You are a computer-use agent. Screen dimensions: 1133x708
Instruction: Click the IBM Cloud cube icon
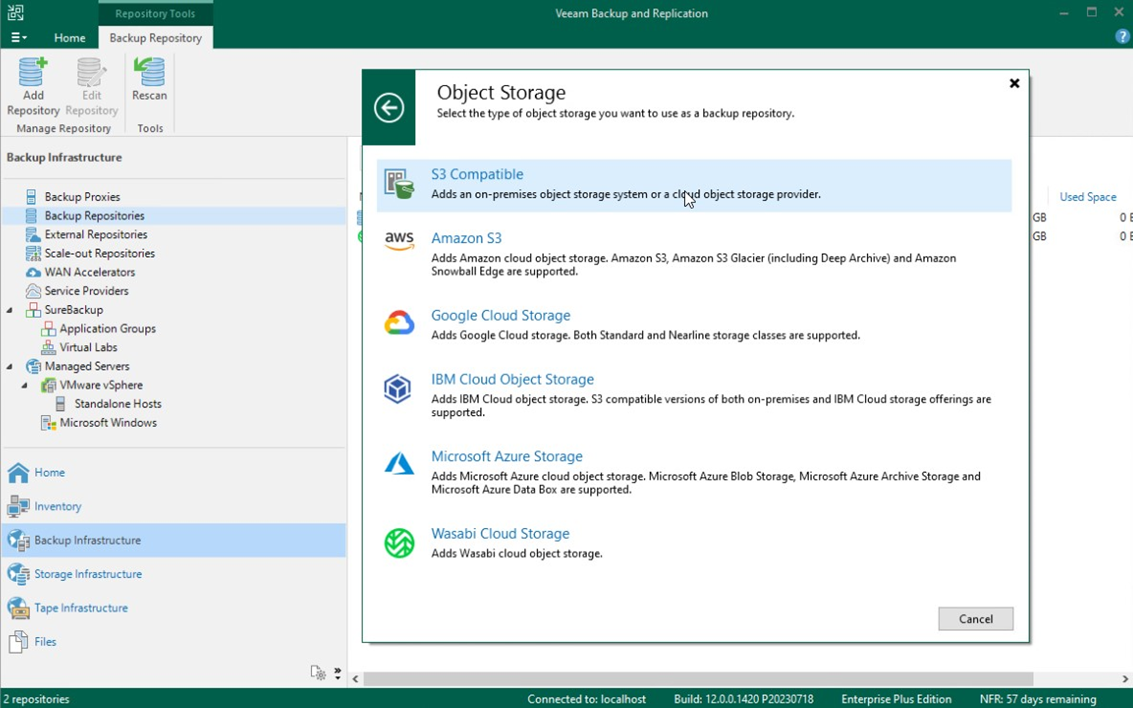pos(397,389)
